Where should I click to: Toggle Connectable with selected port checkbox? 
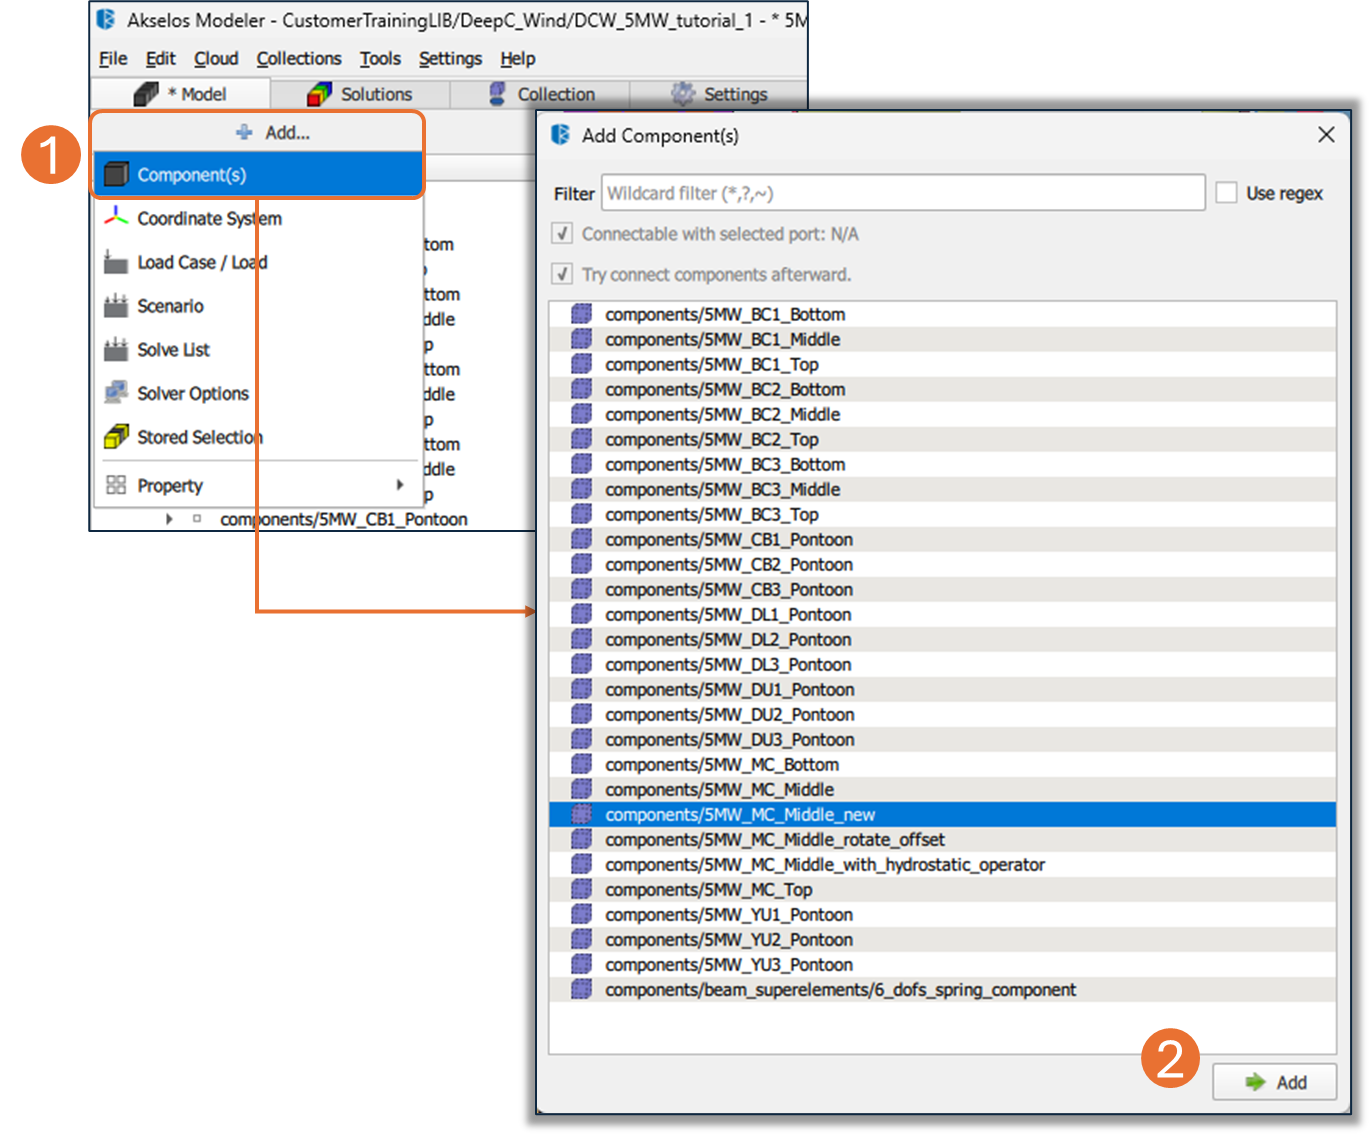pos(562,234)
